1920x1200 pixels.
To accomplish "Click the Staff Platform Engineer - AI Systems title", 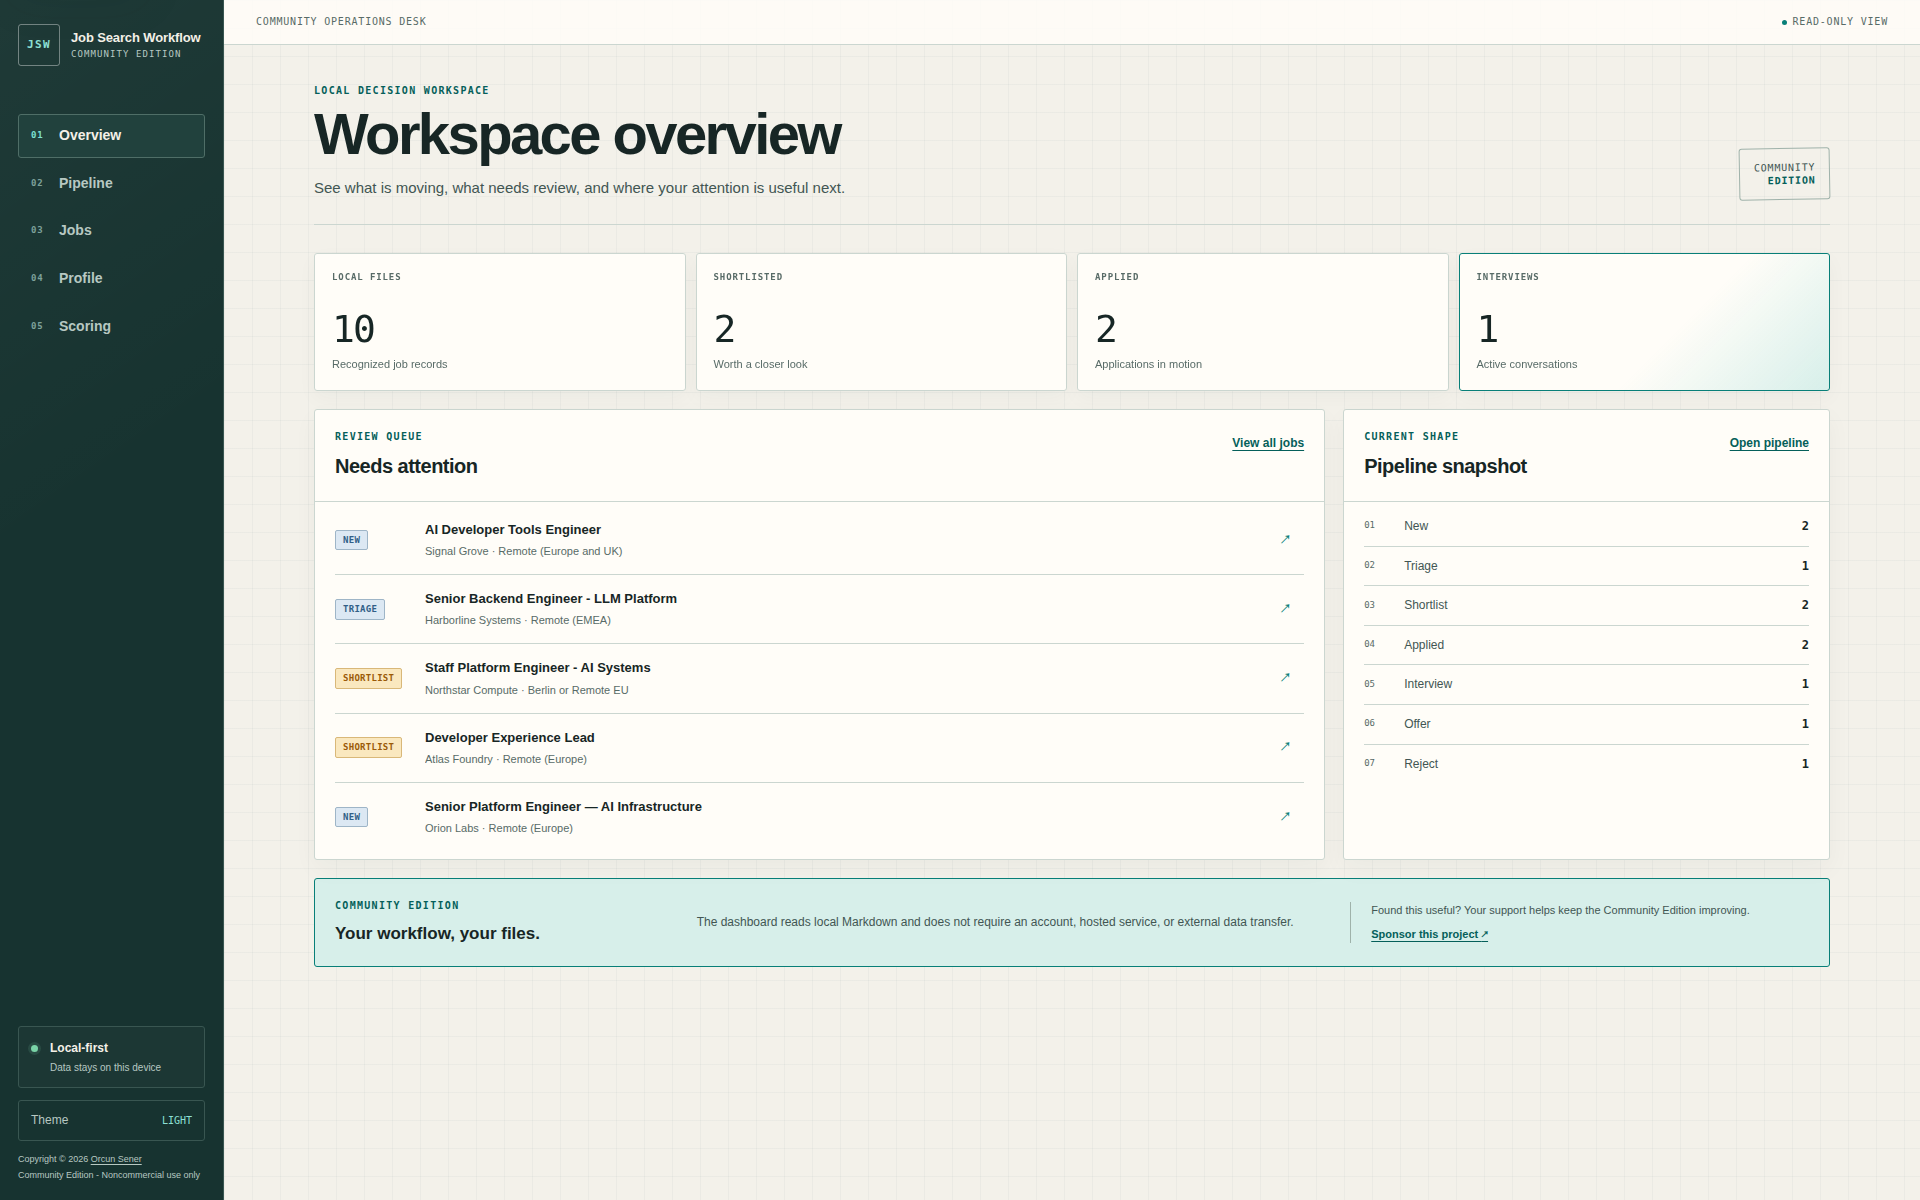I will (x=537, y=668).
